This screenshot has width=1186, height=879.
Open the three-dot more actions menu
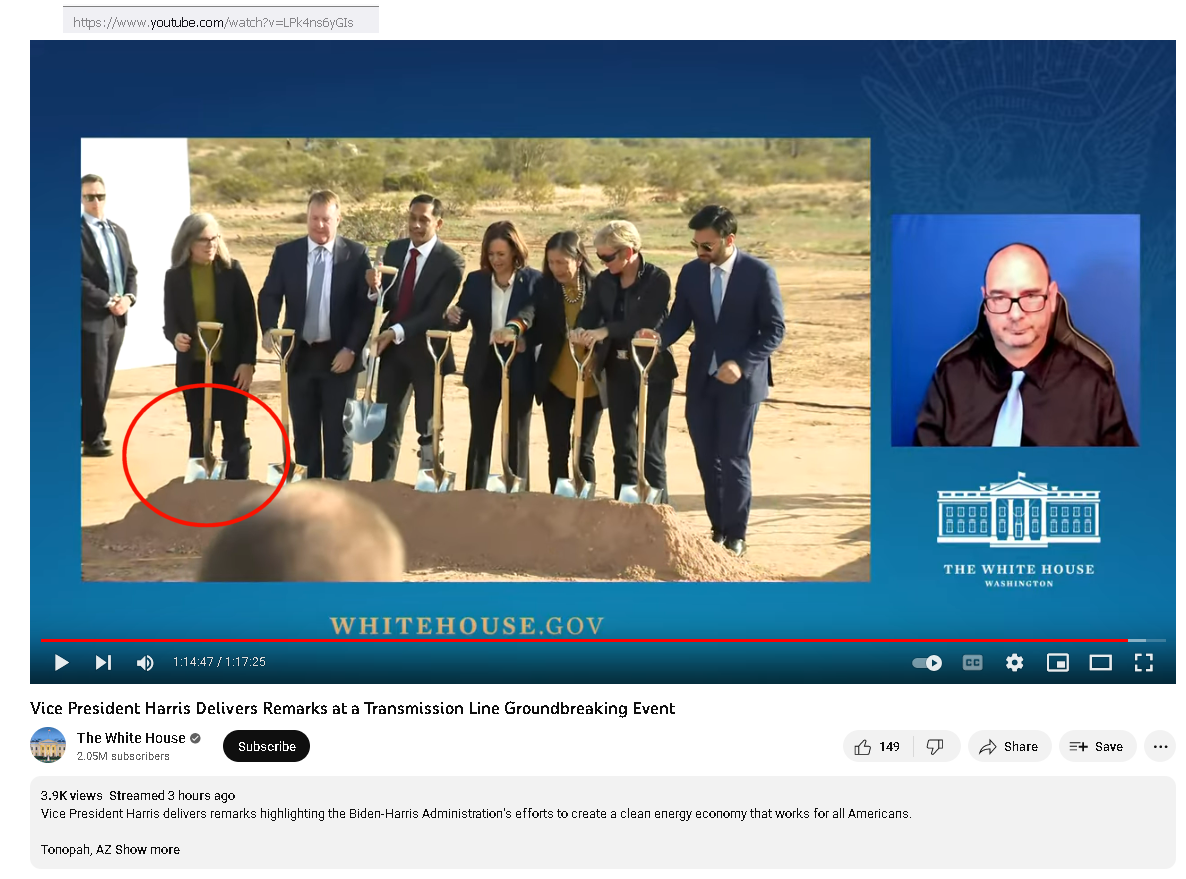pos(1160,747)
